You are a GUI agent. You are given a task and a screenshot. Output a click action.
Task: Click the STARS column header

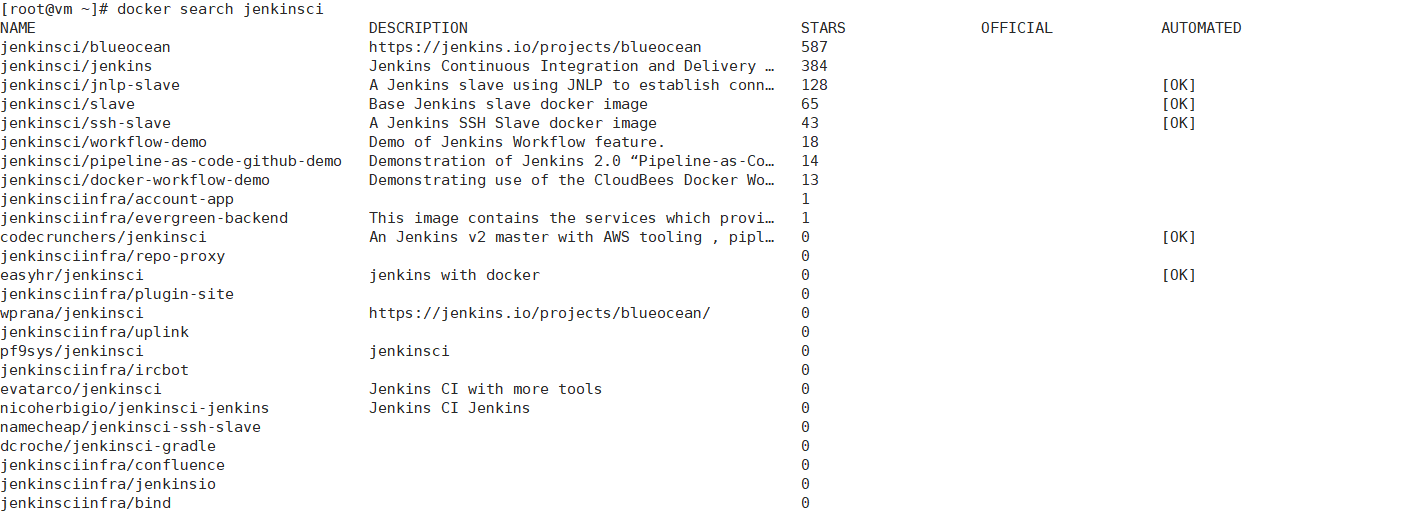tap(823, 28)
